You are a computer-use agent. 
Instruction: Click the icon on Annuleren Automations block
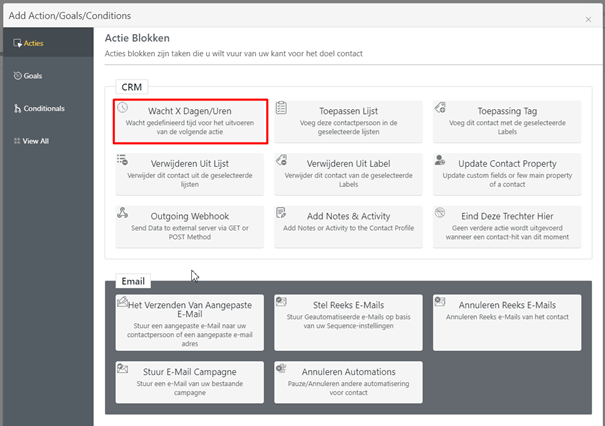tap(282, 369)
